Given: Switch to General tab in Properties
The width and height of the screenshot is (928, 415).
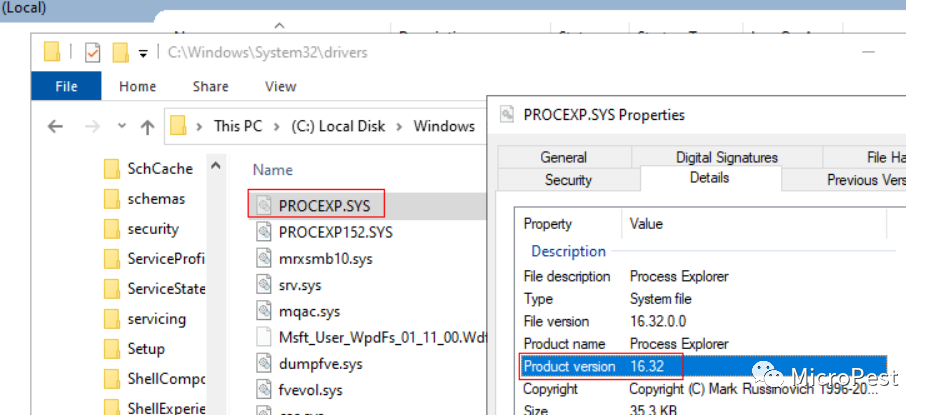Looking at the screenshot, I should (x=563, y=157).
